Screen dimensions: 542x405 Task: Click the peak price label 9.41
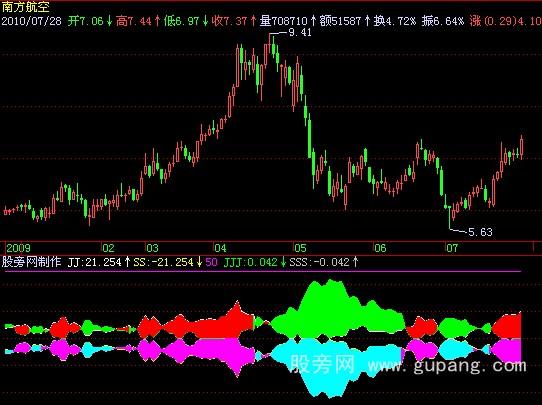pos(300,32)
